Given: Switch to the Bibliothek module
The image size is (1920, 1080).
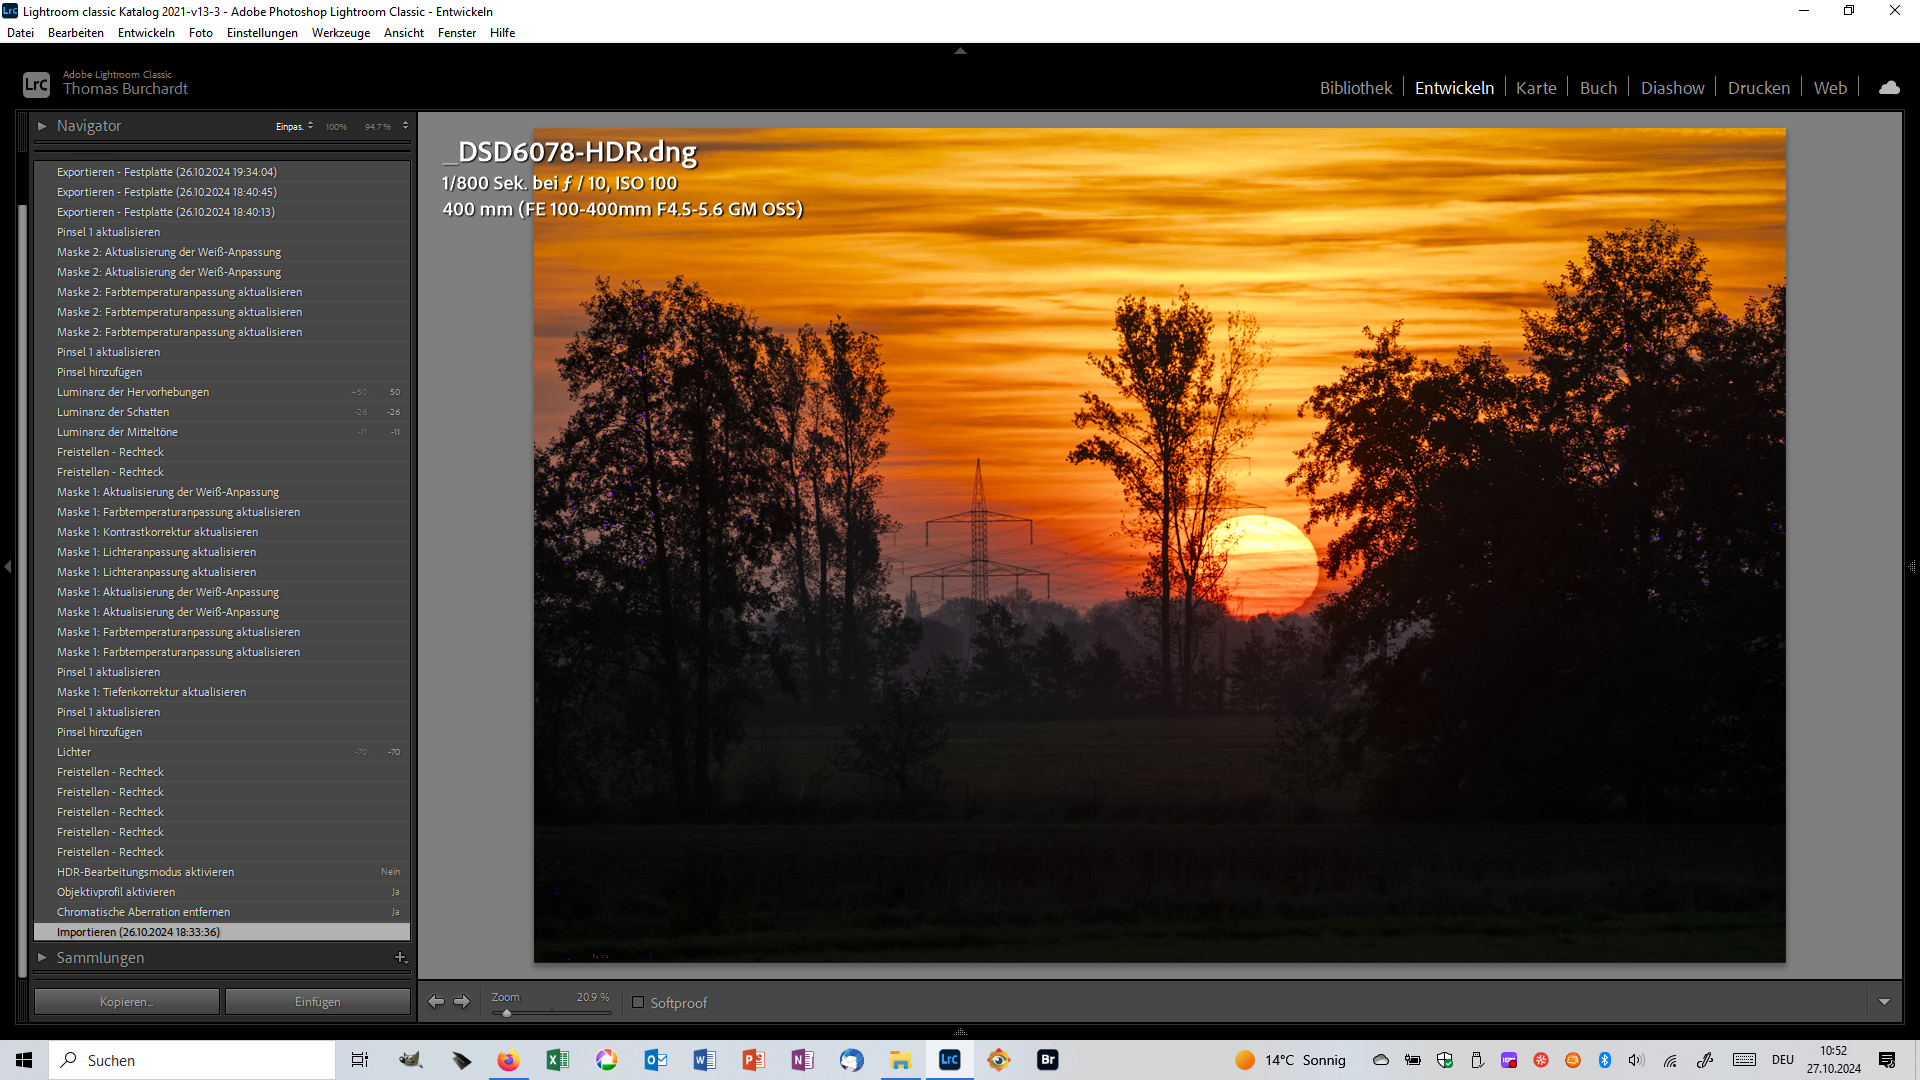Looking at the screenshot, I should pos(1355,88).
